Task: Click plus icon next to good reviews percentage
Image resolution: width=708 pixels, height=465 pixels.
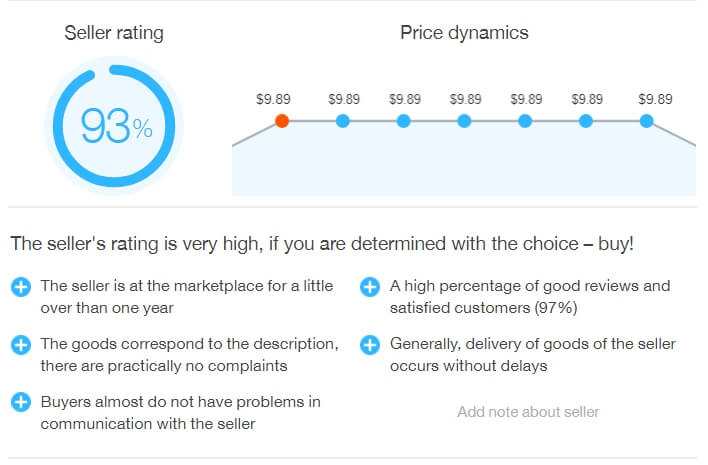Action: pos(370,287)
